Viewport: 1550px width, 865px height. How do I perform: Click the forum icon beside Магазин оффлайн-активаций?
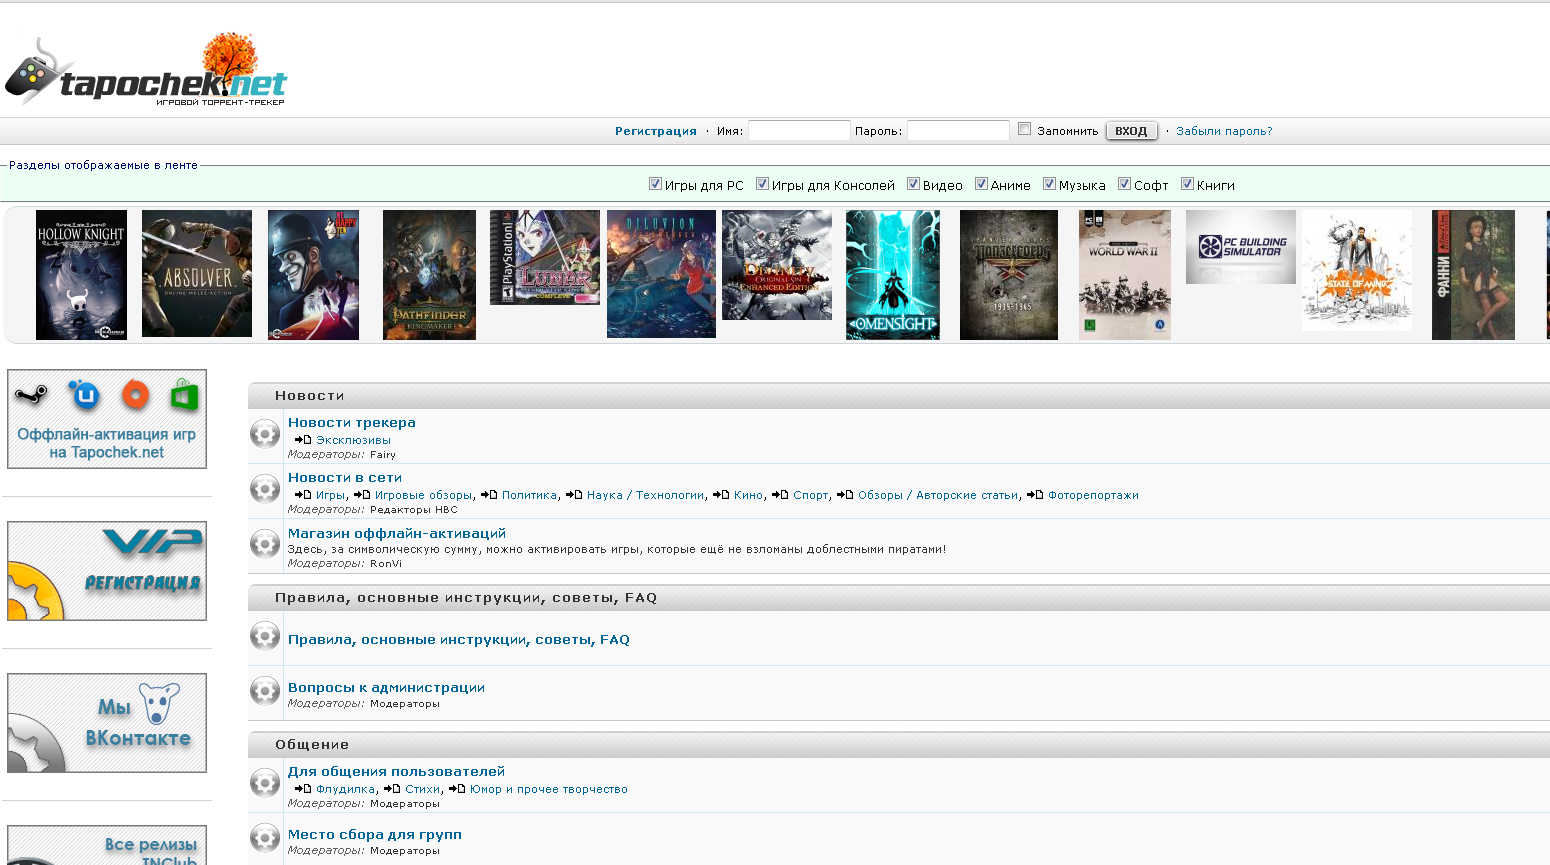[265, 544]
